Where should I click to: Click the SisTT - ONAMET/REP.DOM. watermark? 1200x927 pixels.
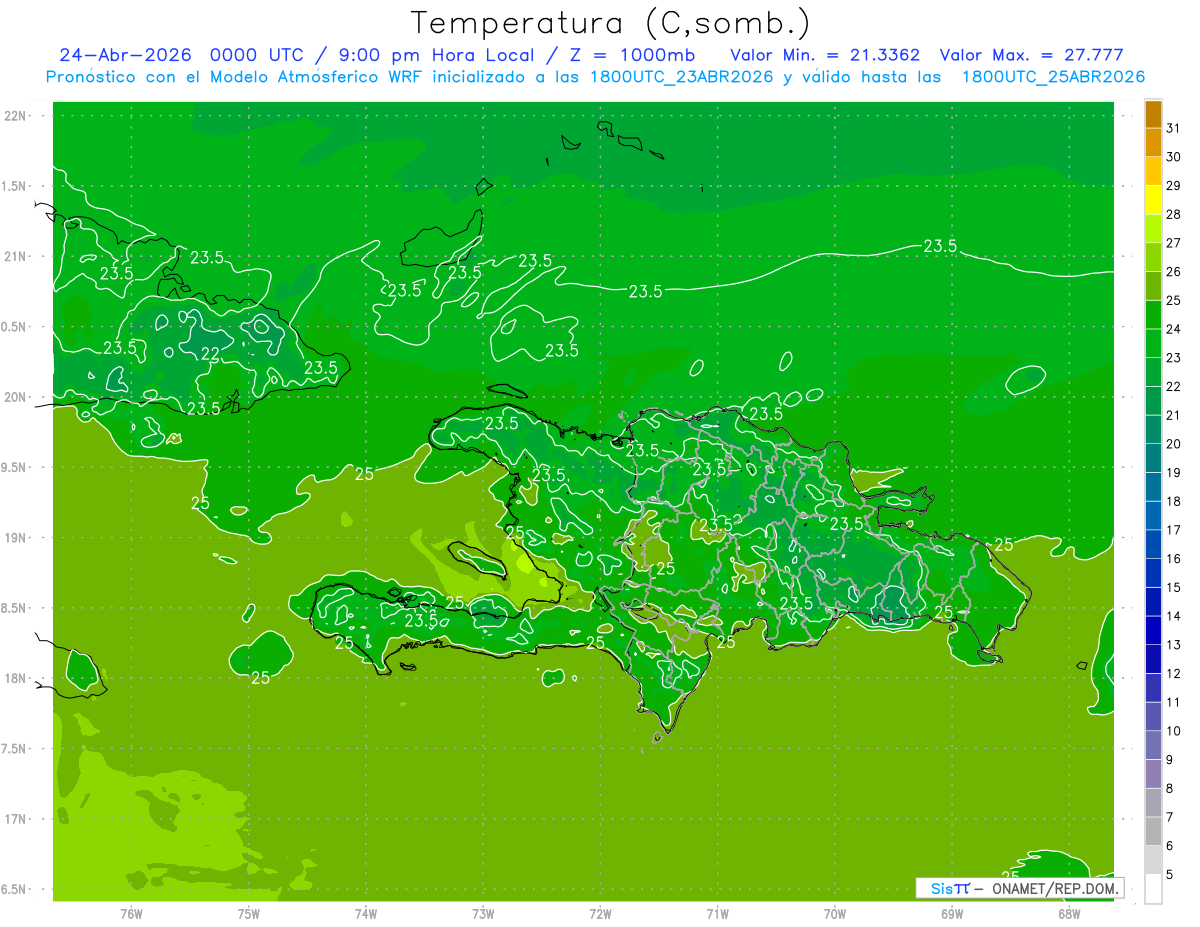click(x=1019, y=888)
